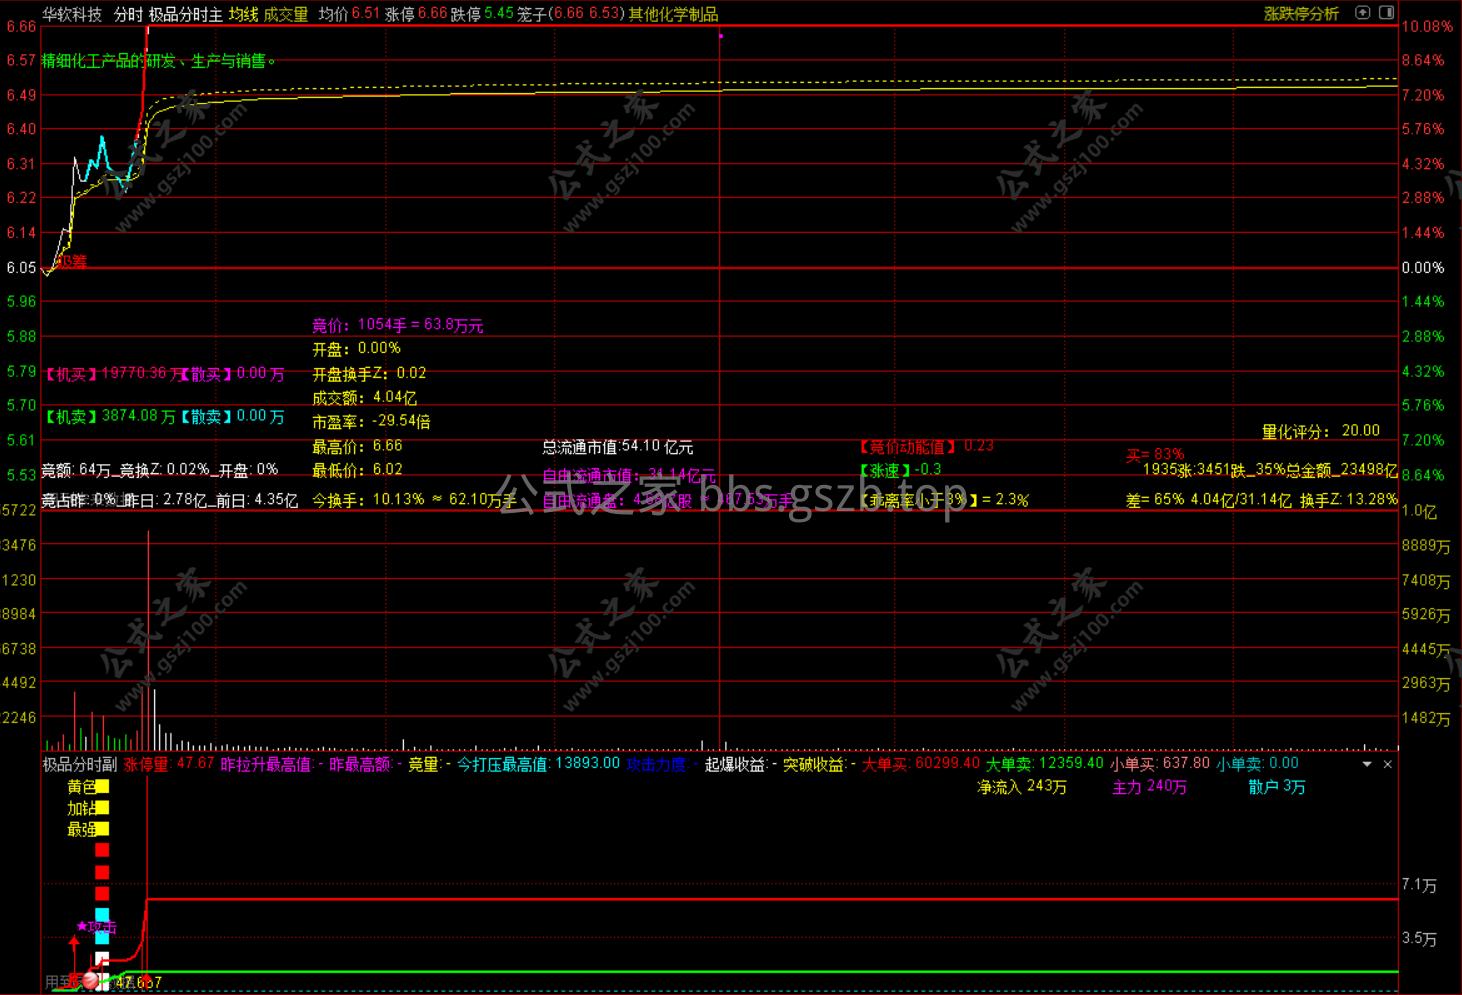This screenshot has width=1462, height=995.
Task: Click the 【涨速】-0.3 label
Action: tap(899, 470)
